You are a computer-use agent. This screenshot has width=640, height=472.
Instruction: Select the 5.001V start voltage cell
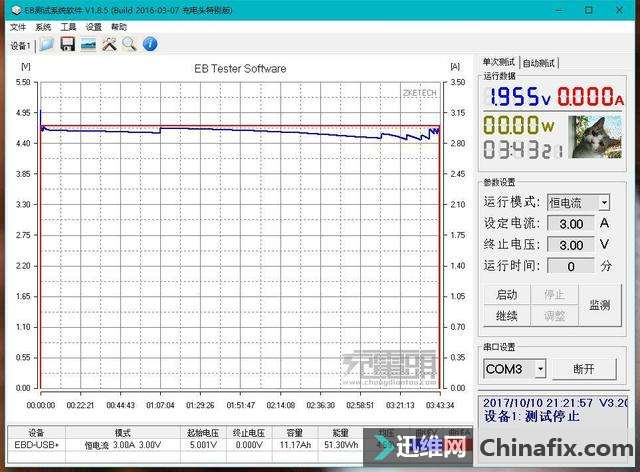pyautogui.click(x=203, y=445)
